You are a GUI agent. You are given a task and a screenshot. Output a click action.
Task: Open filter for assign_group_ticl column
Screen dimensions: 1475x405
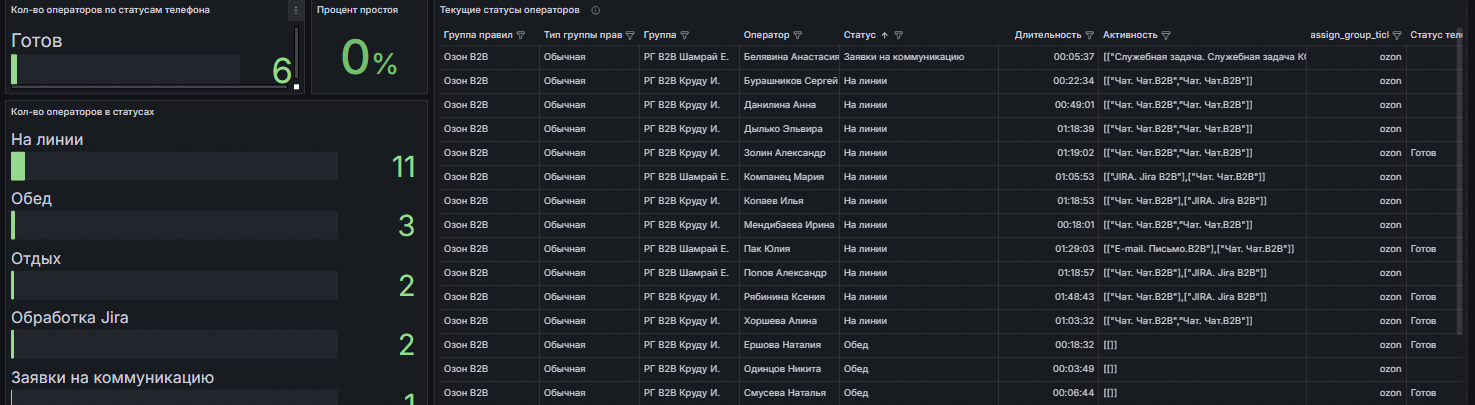(1397, 35)
